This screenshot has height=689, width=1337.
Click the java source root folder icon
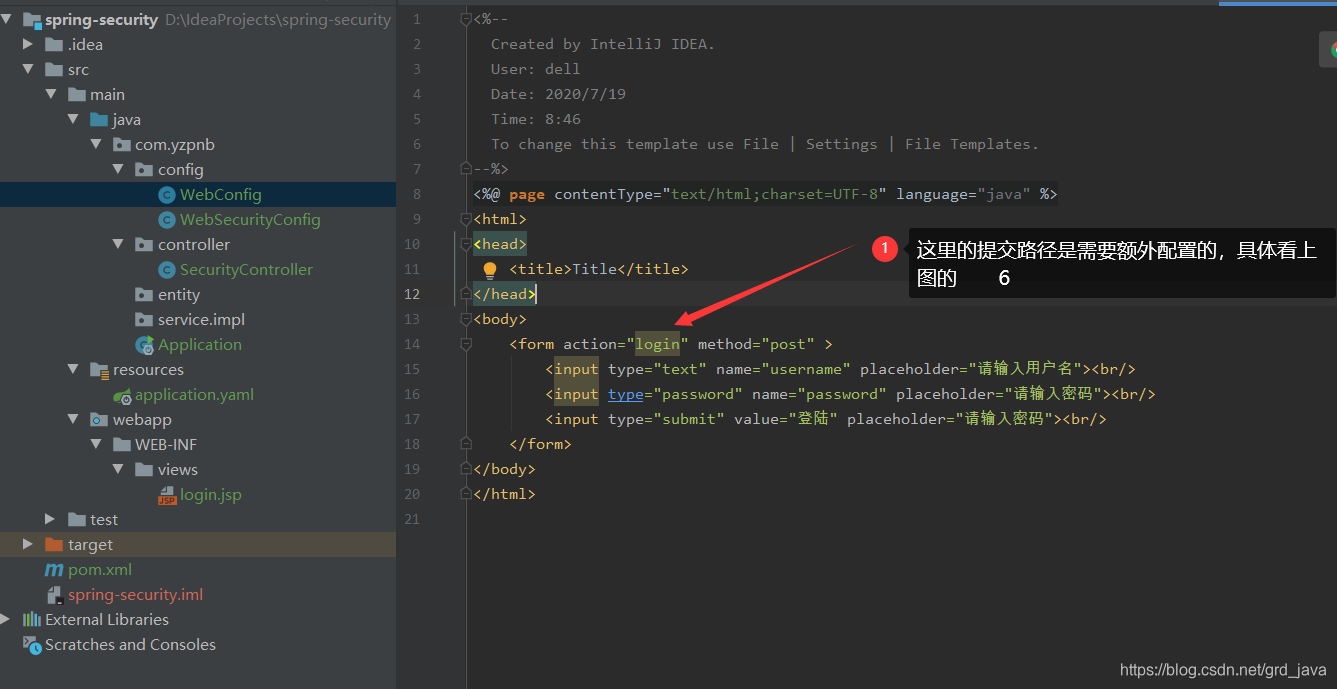99,119
